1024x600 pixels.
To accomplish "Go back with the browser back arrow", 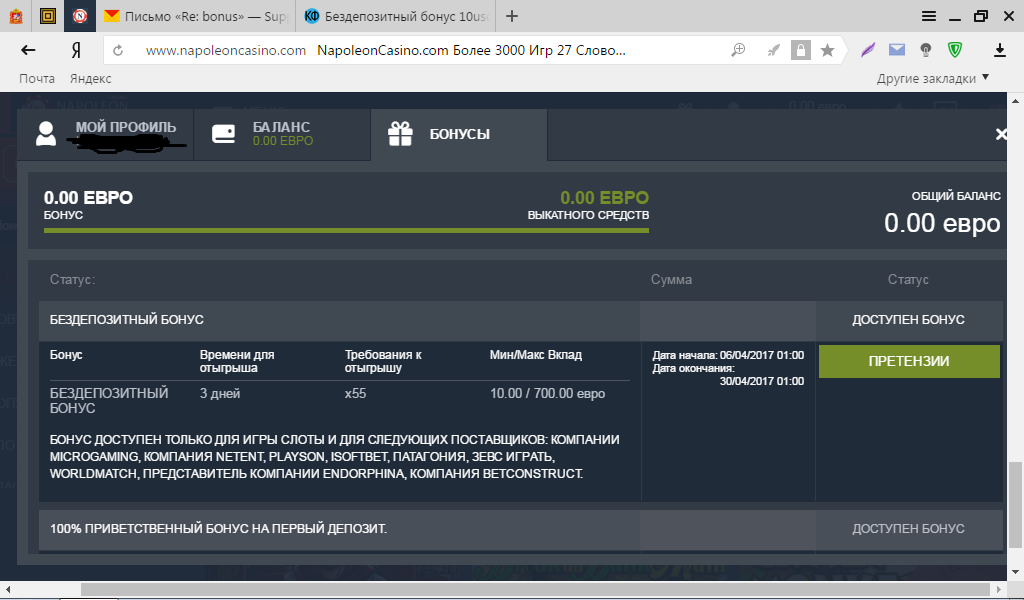I will [28, 50].
